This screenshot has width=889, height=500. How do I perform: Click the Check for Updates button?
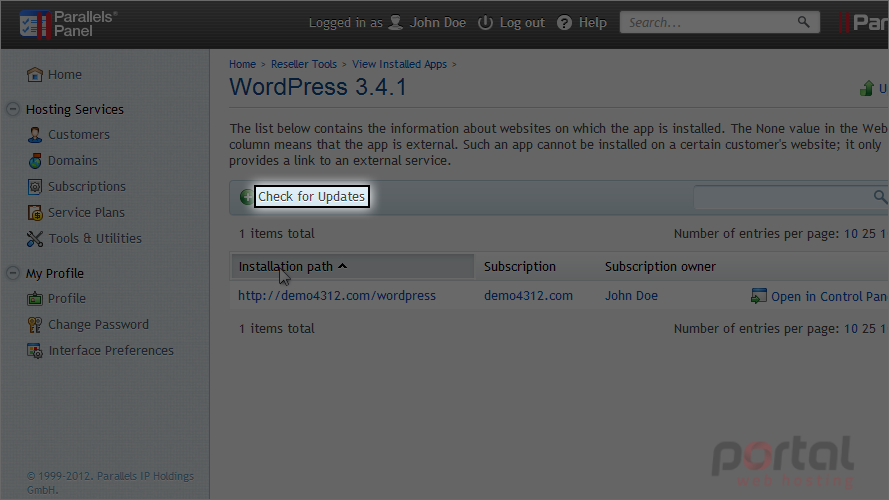point(311,196)
